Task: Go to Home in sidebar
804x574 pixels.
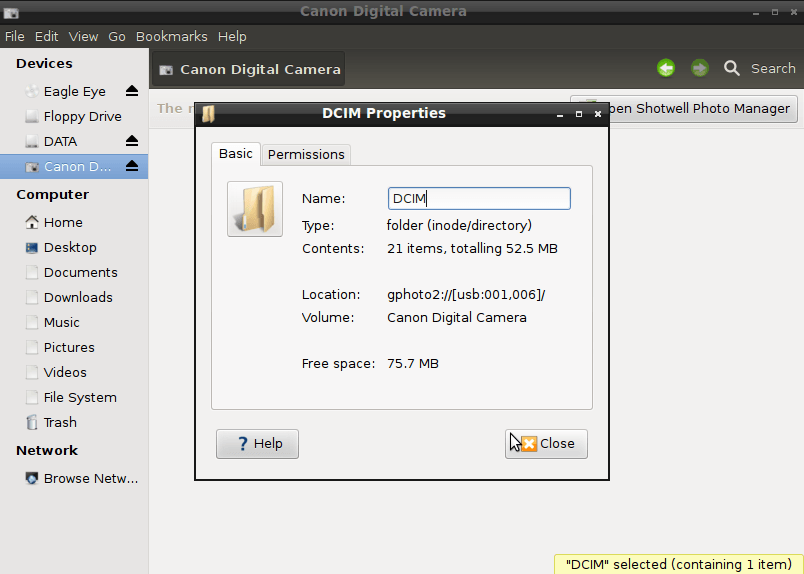Action: (74, 222)
